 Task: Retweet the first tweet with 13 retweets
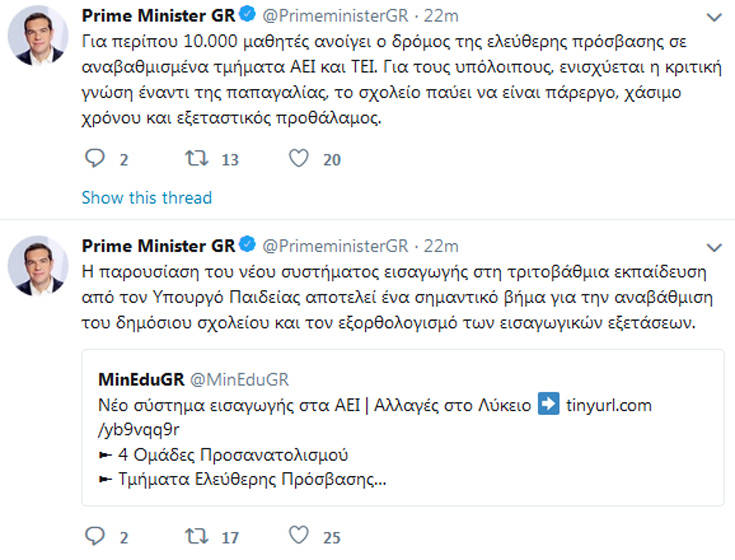pyautogui.click(x=196, y=159)
